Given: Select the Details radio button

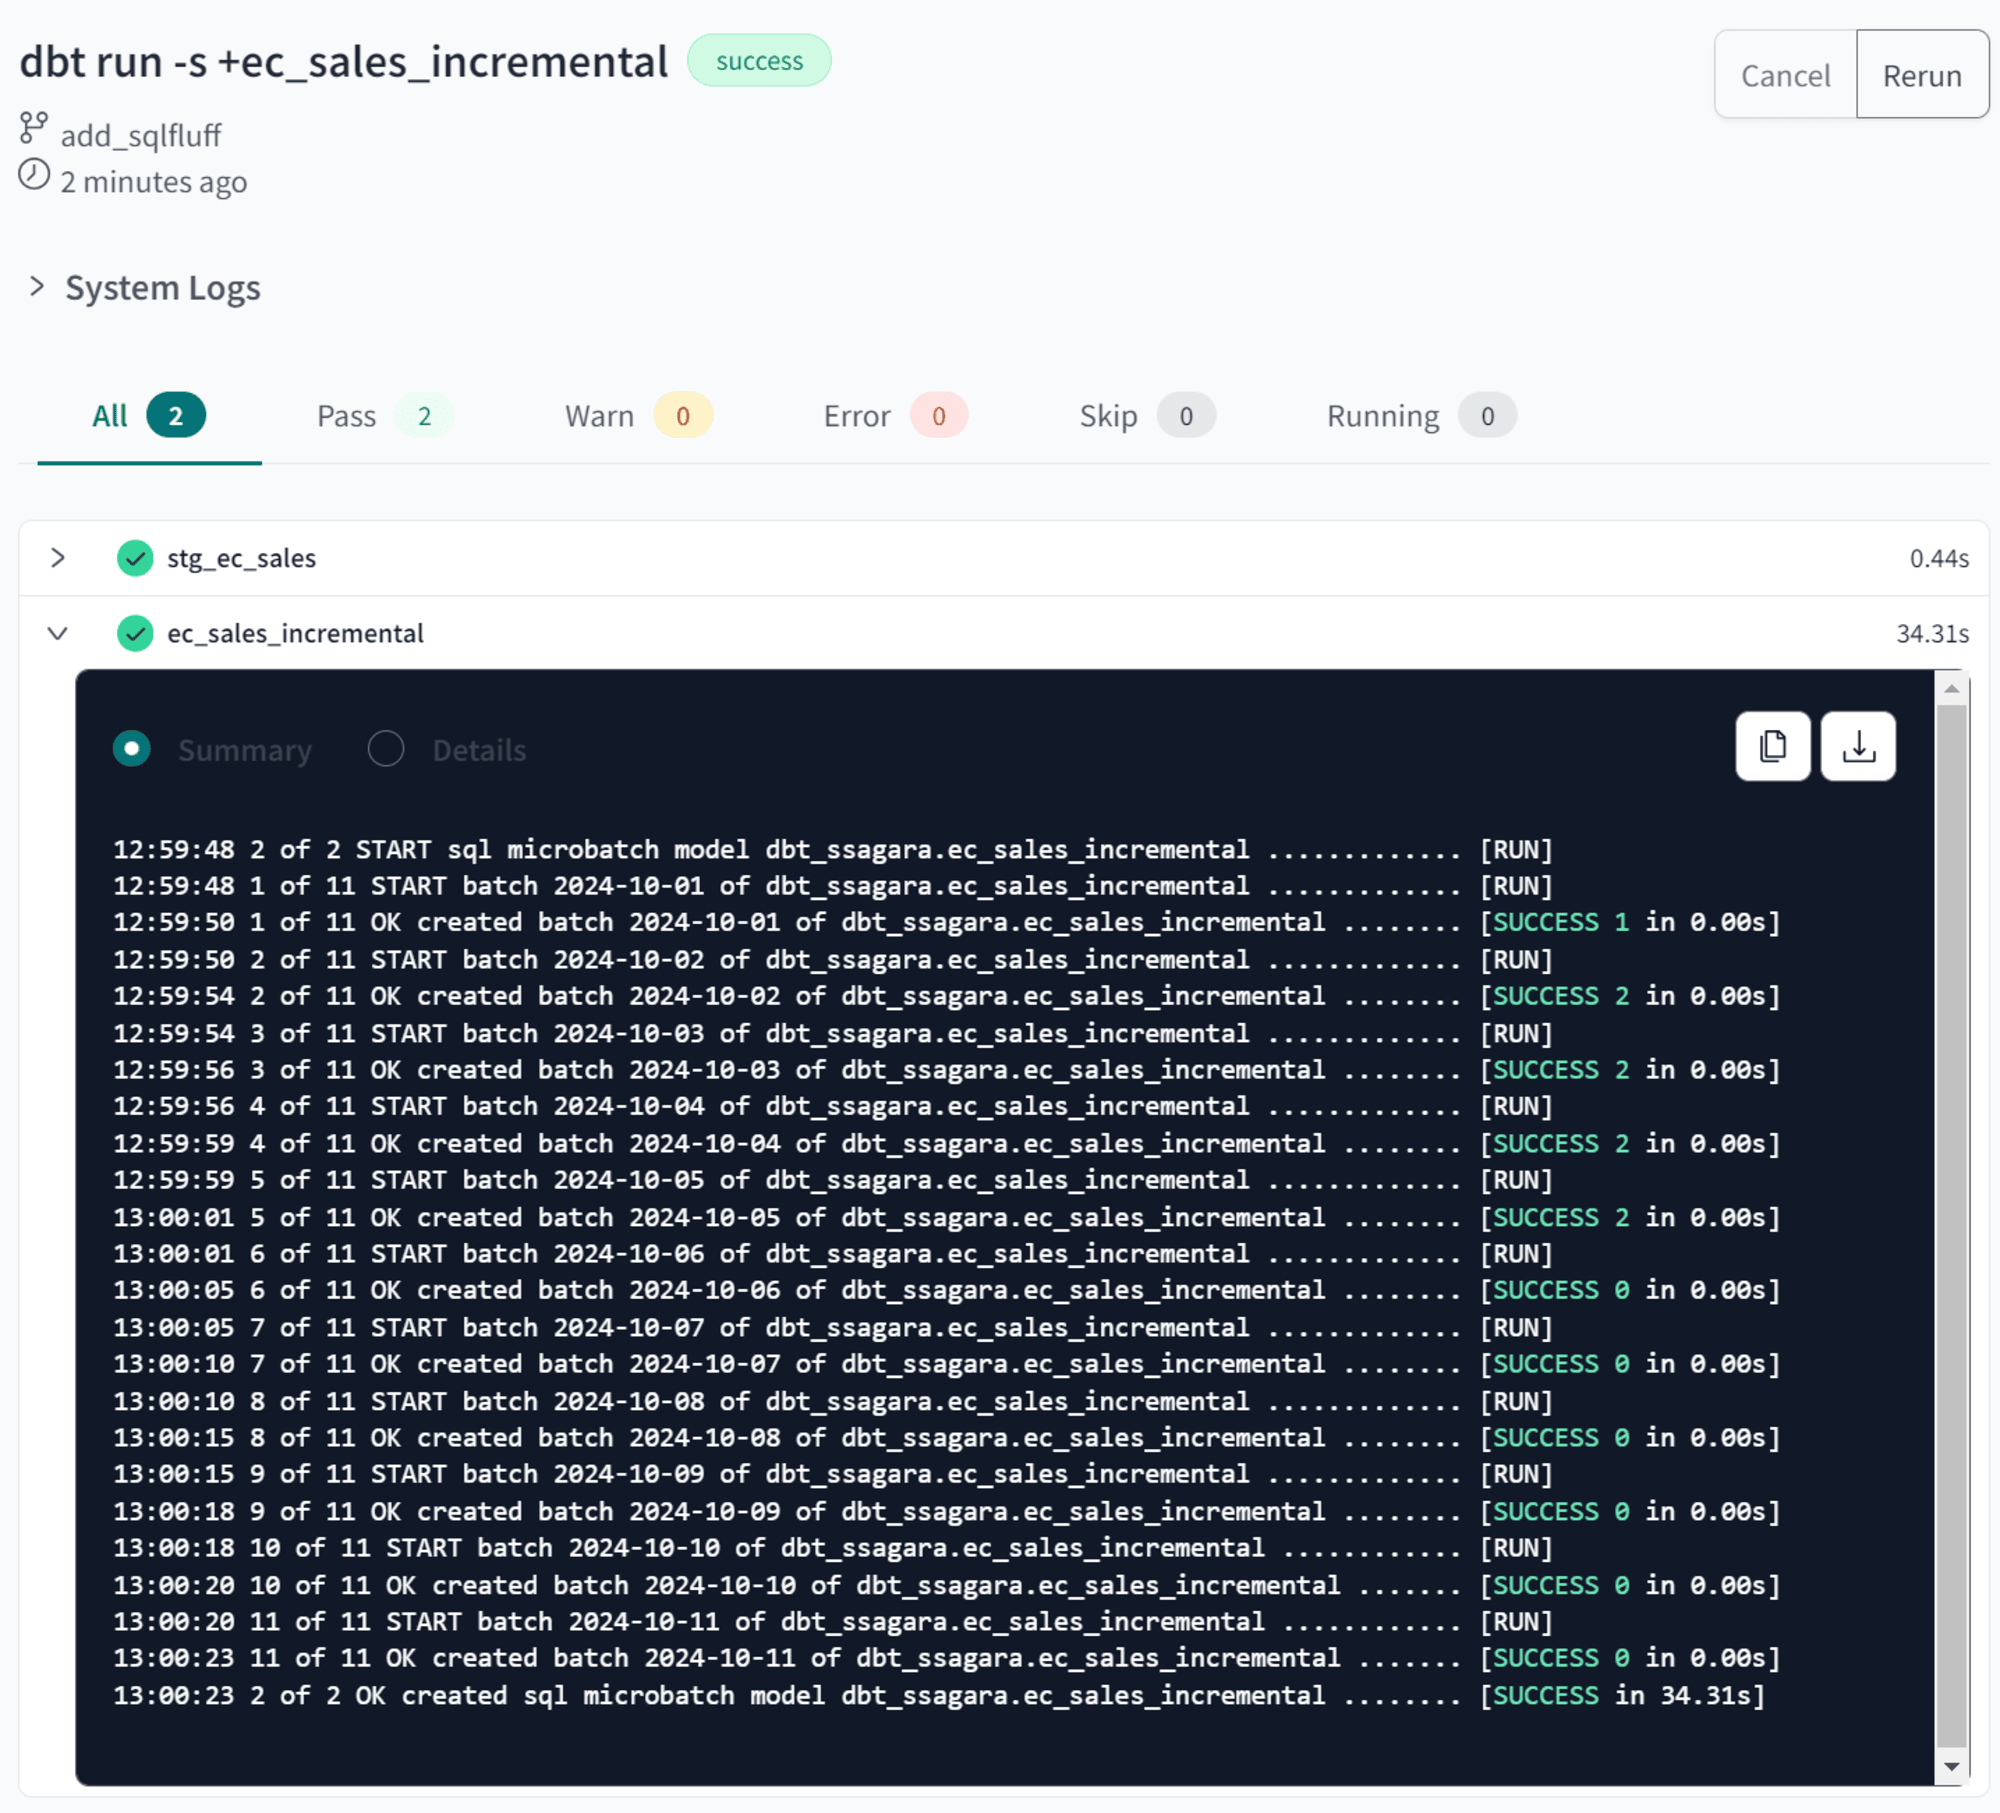Looking at the screenshot, I should click(386, 749).
